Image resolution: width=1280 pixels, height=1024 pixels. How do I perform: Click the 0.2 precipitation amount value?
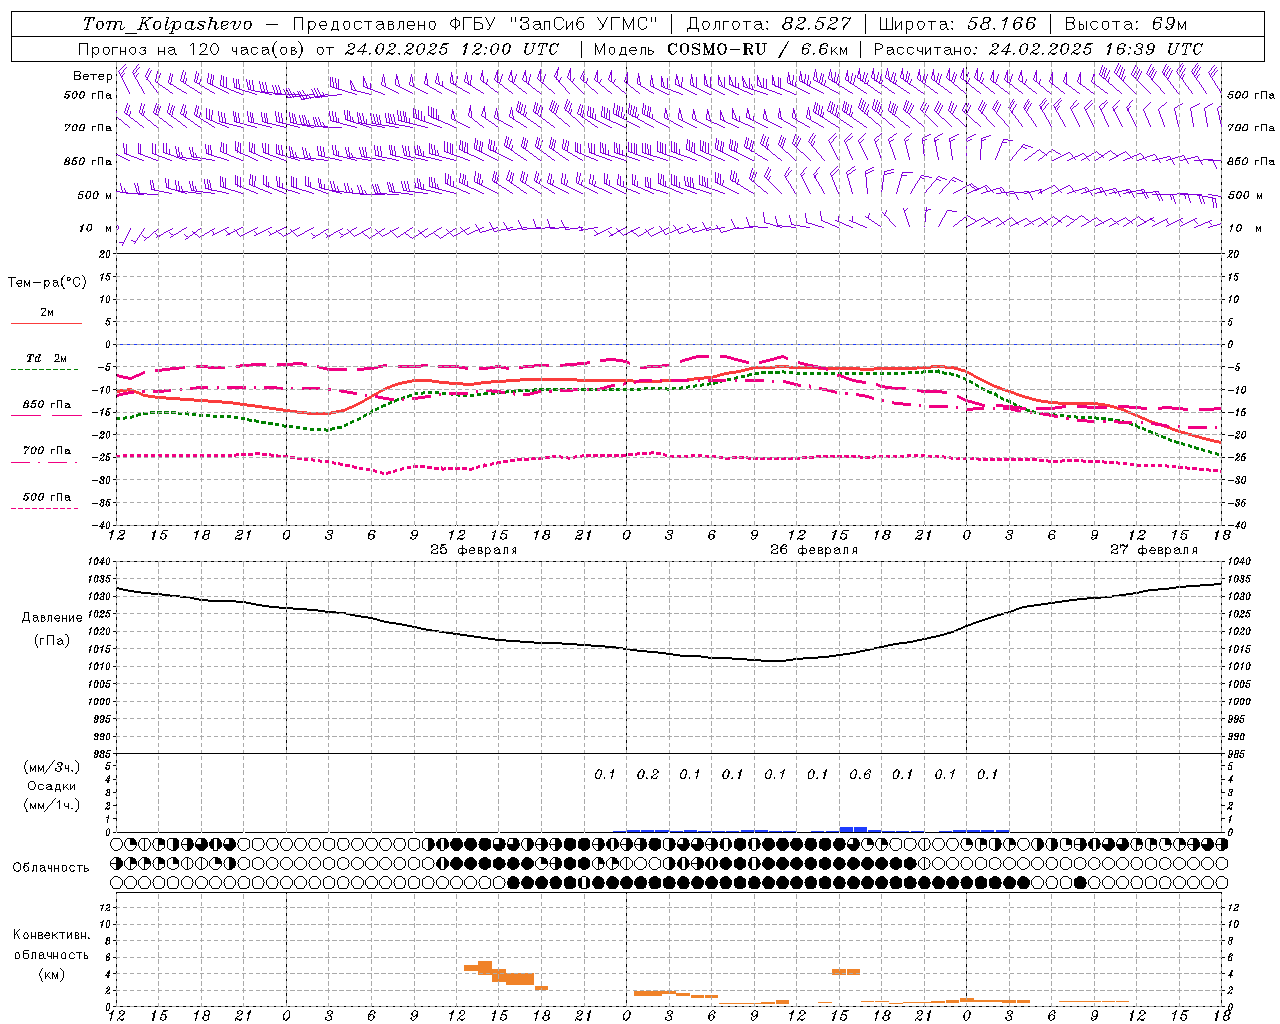point(648,774)
